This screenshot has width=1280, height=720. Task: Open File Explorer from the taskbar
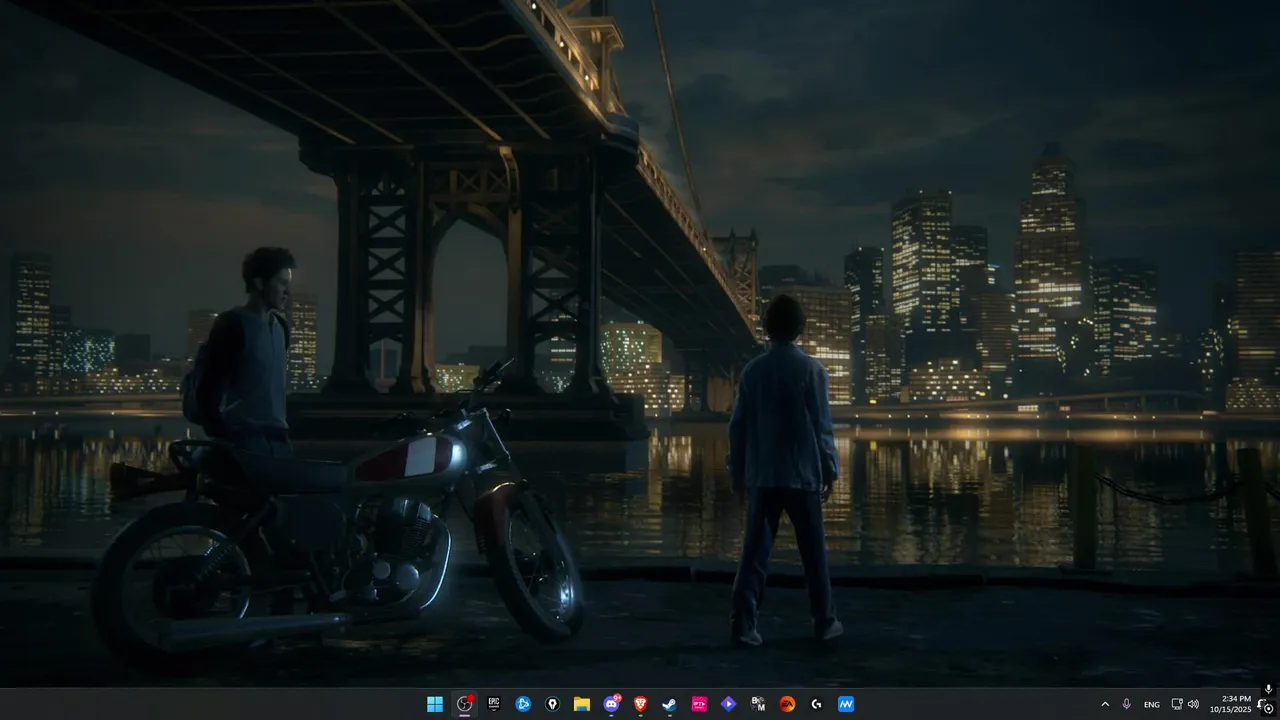tap(582, 704)
